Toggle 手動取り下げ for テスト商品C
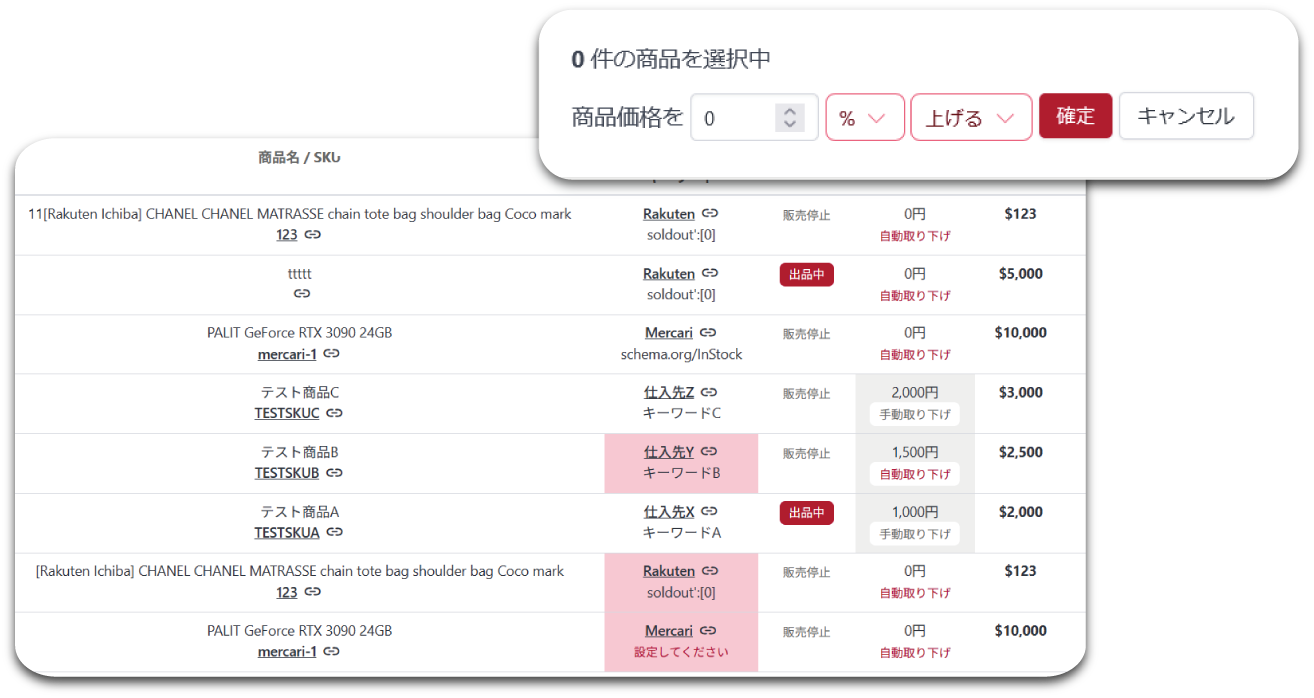 [914, 414]
